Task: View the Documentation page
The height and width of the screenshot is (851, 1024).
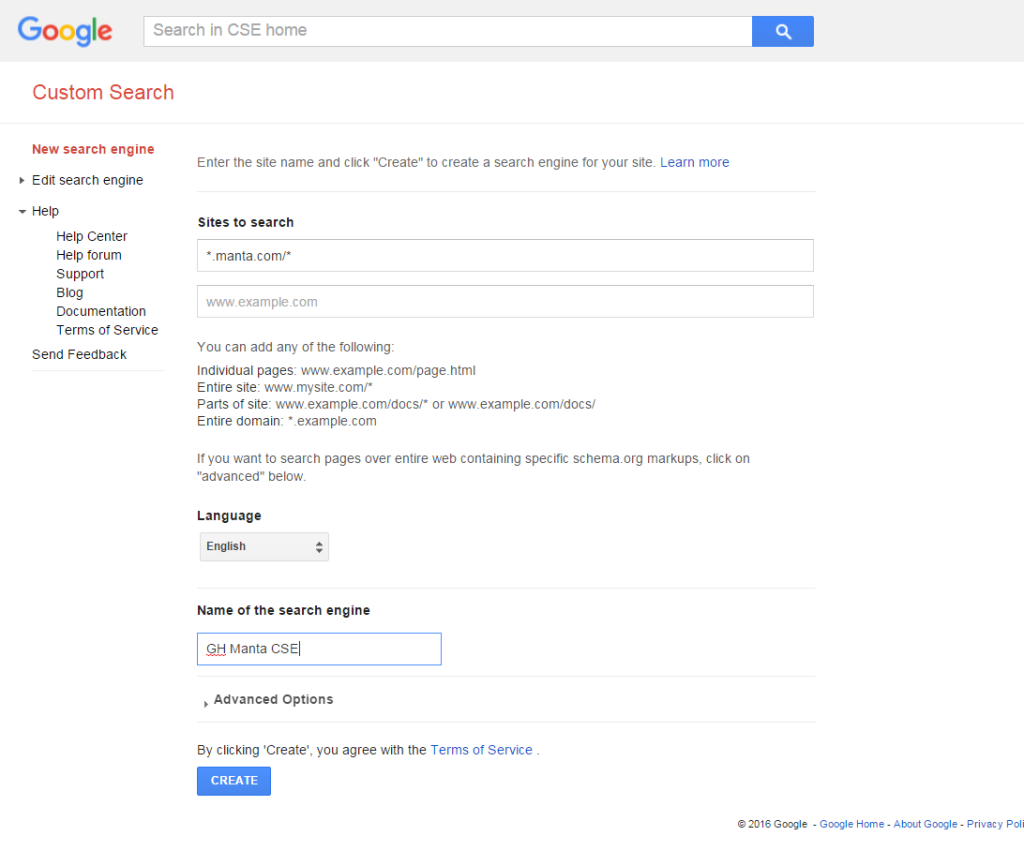Action: [x=101, y=311]
